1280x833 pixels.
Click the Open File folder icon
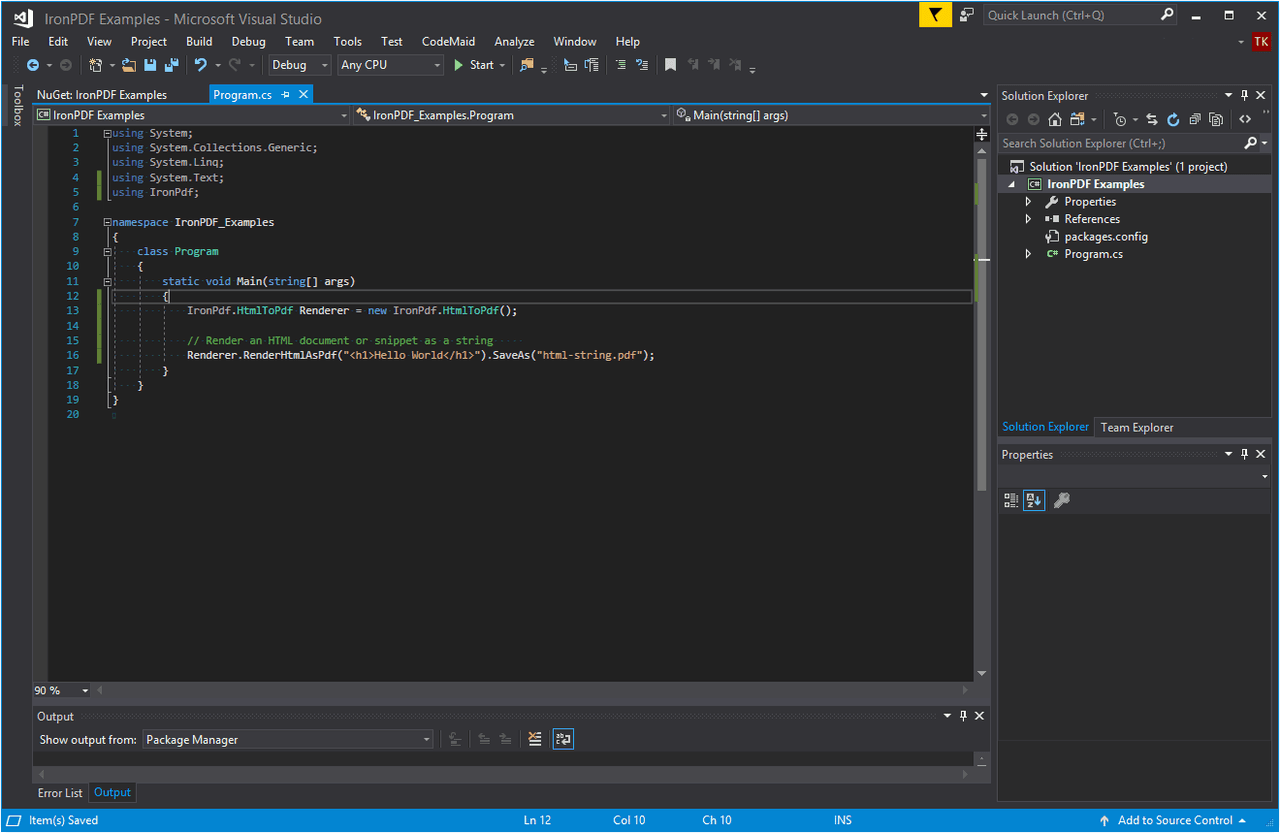tap(129, 65)
